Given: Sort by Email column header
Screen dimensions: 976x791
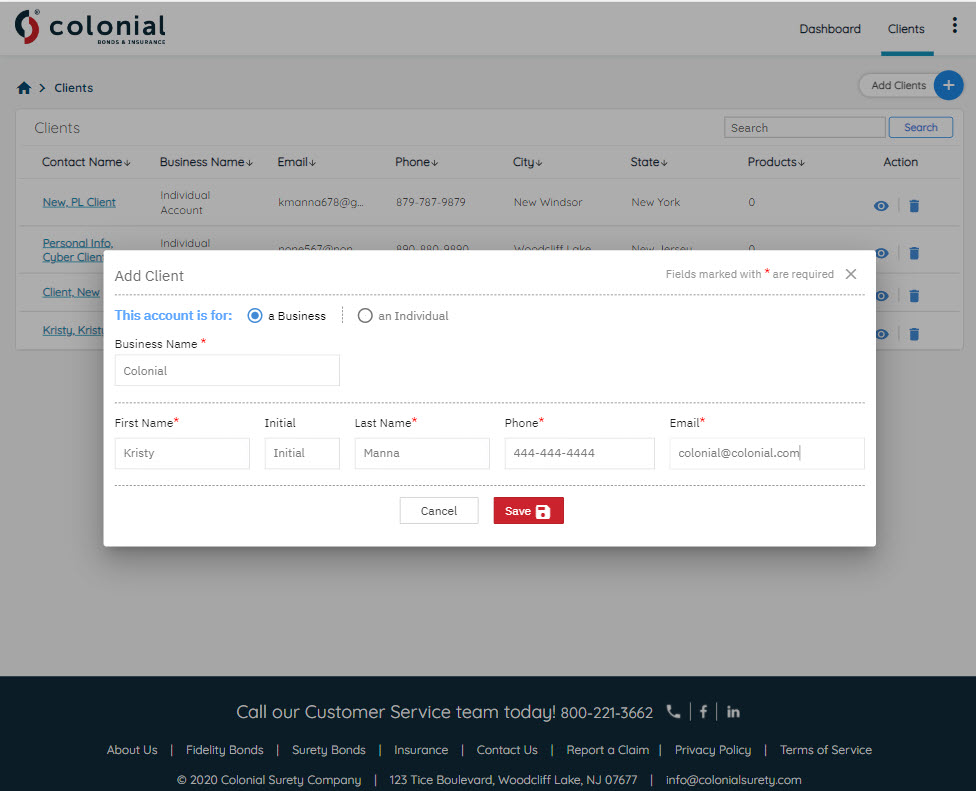Looking at the screenshot, I should click(296, 162).
